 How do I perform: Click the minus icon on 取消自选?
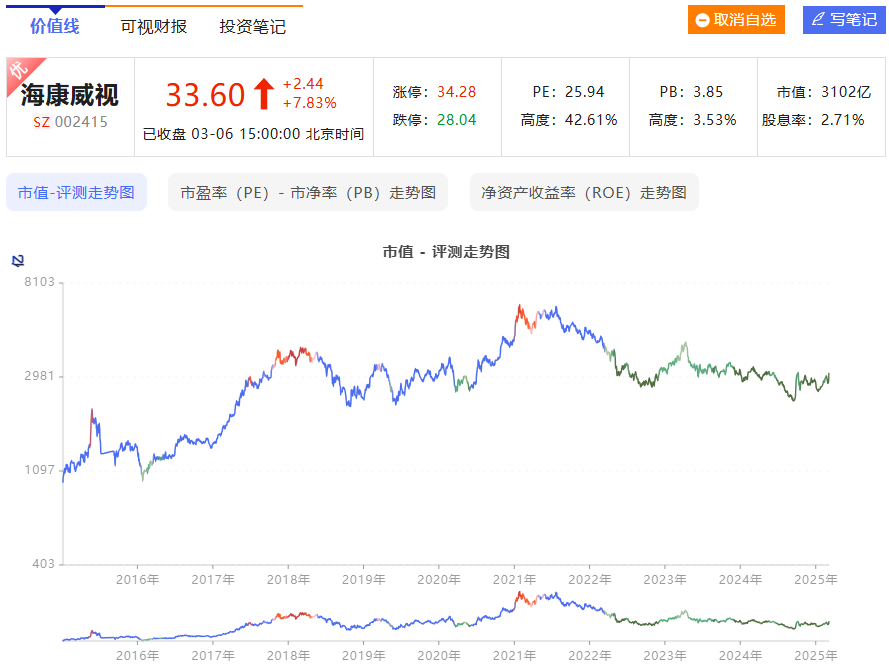[703, 20]
